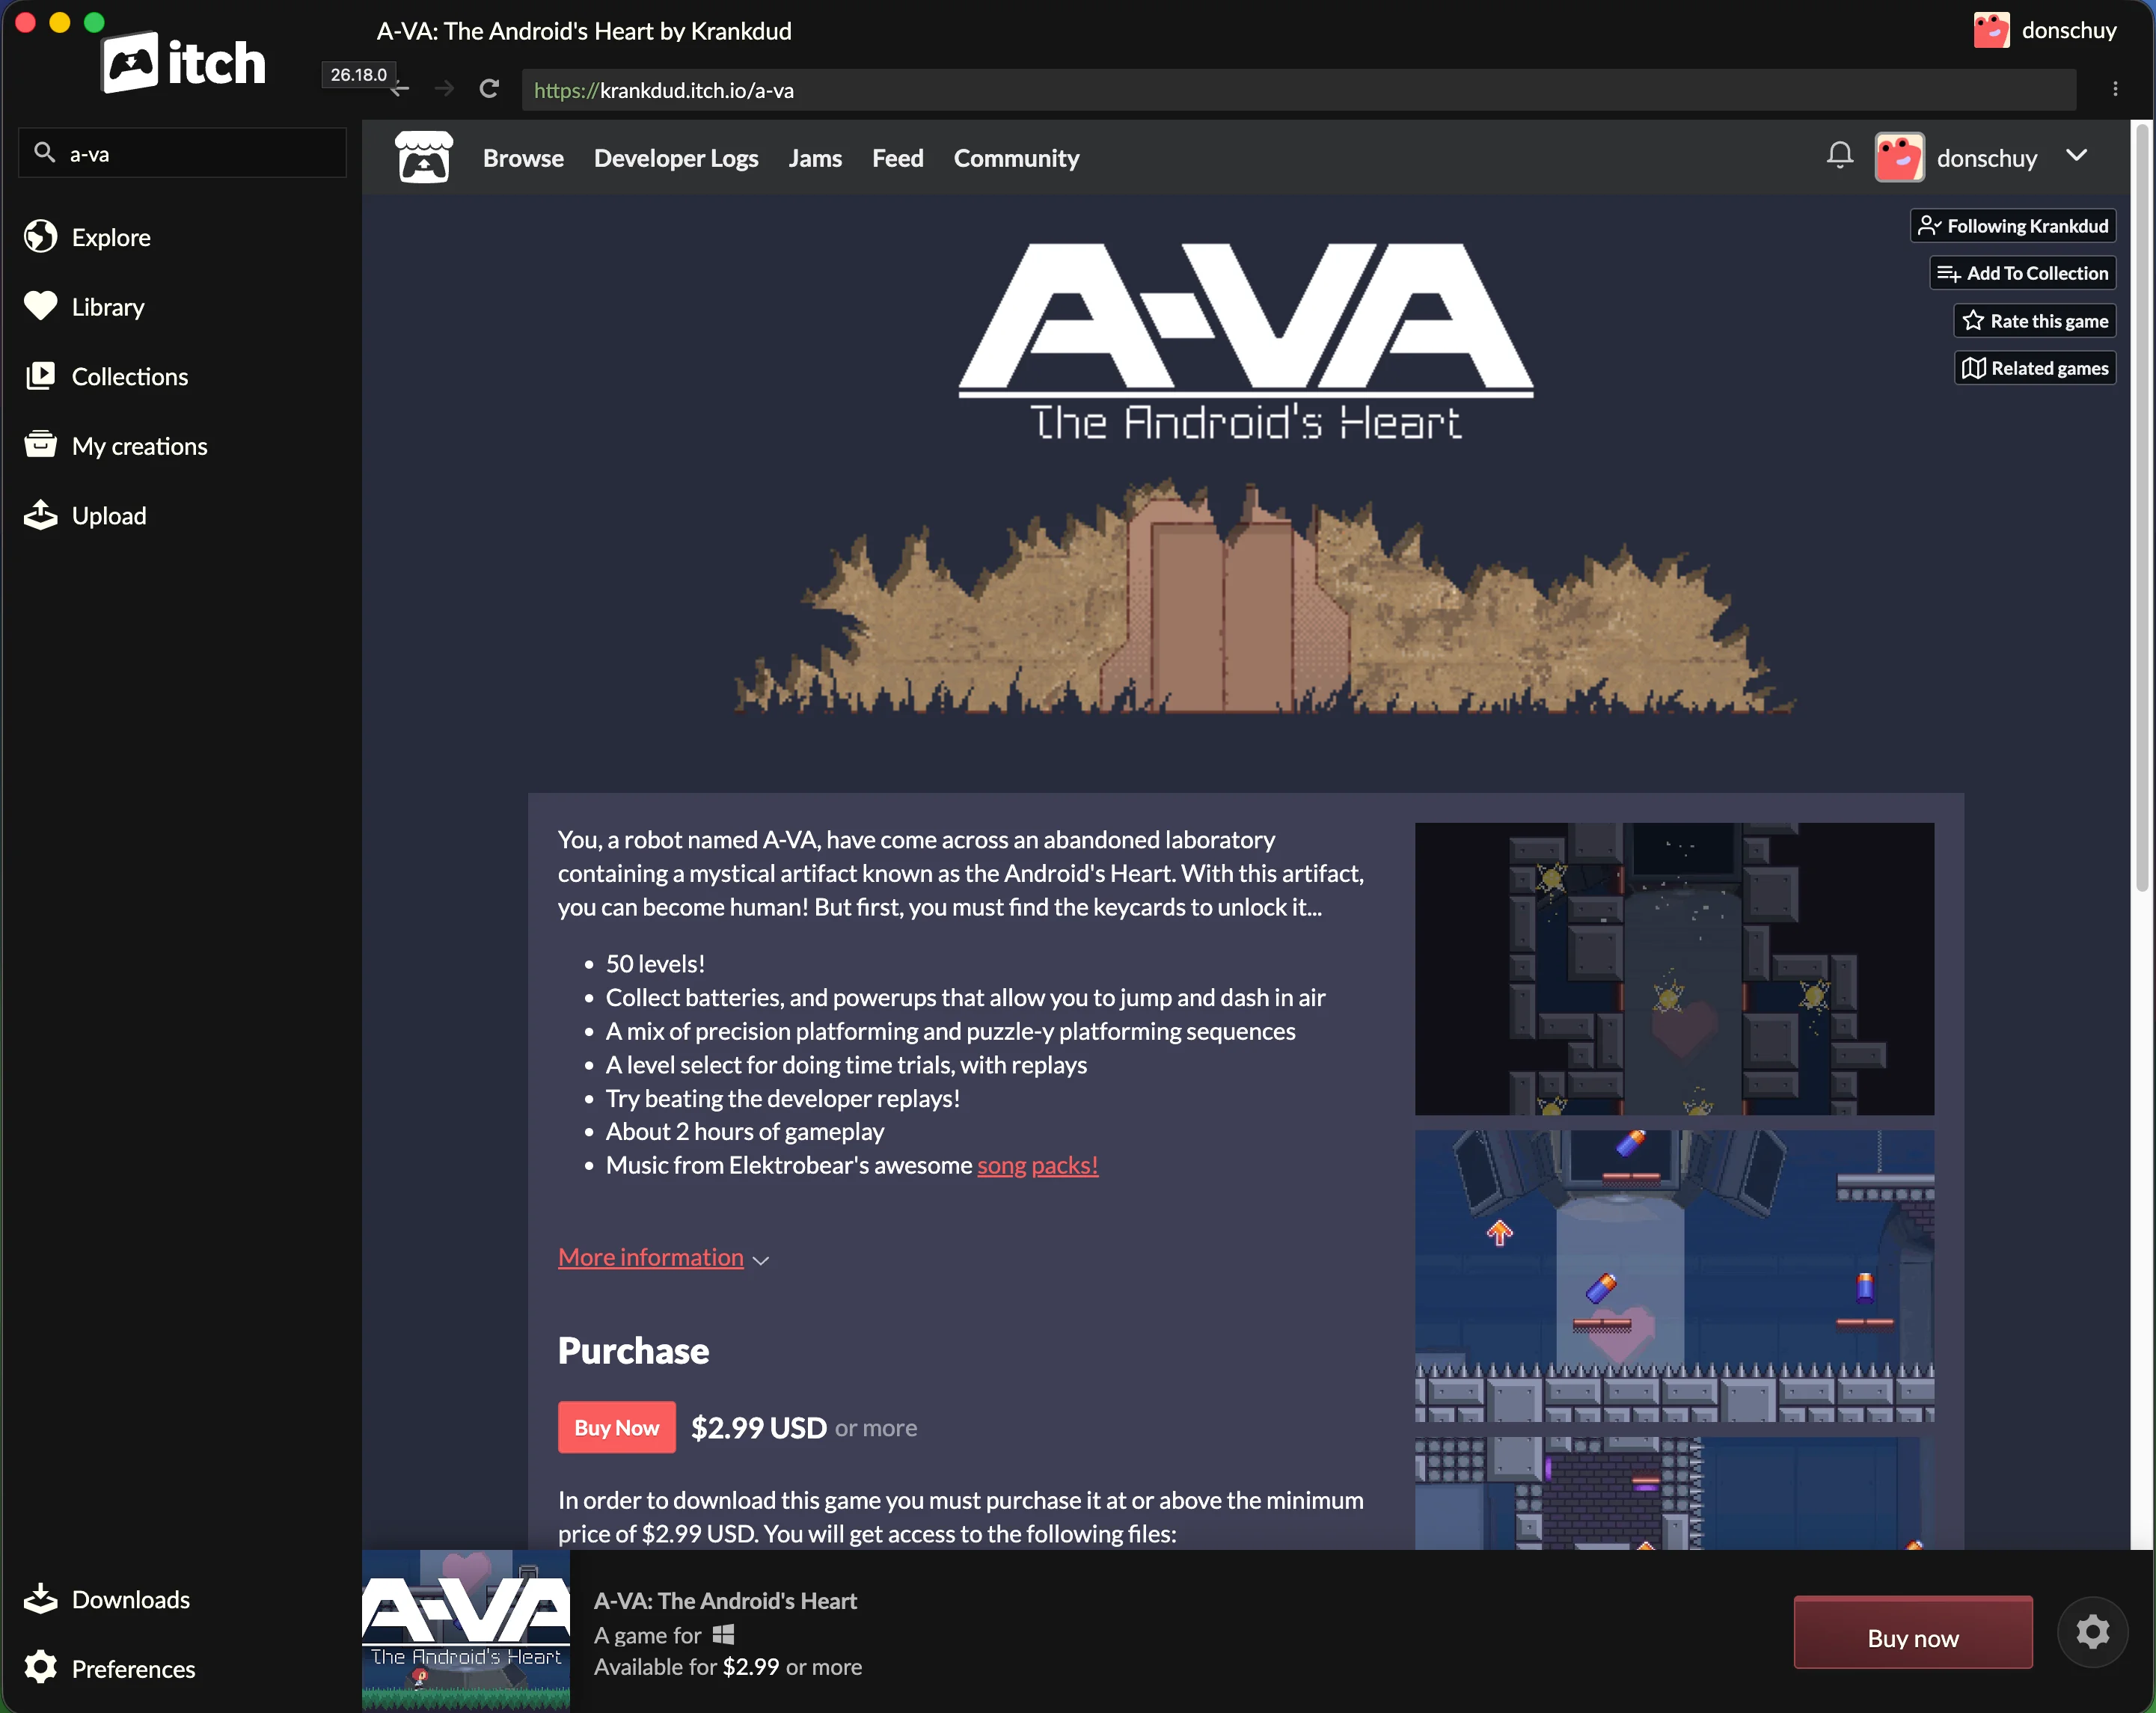Open Related games

tap(2035, 368)
